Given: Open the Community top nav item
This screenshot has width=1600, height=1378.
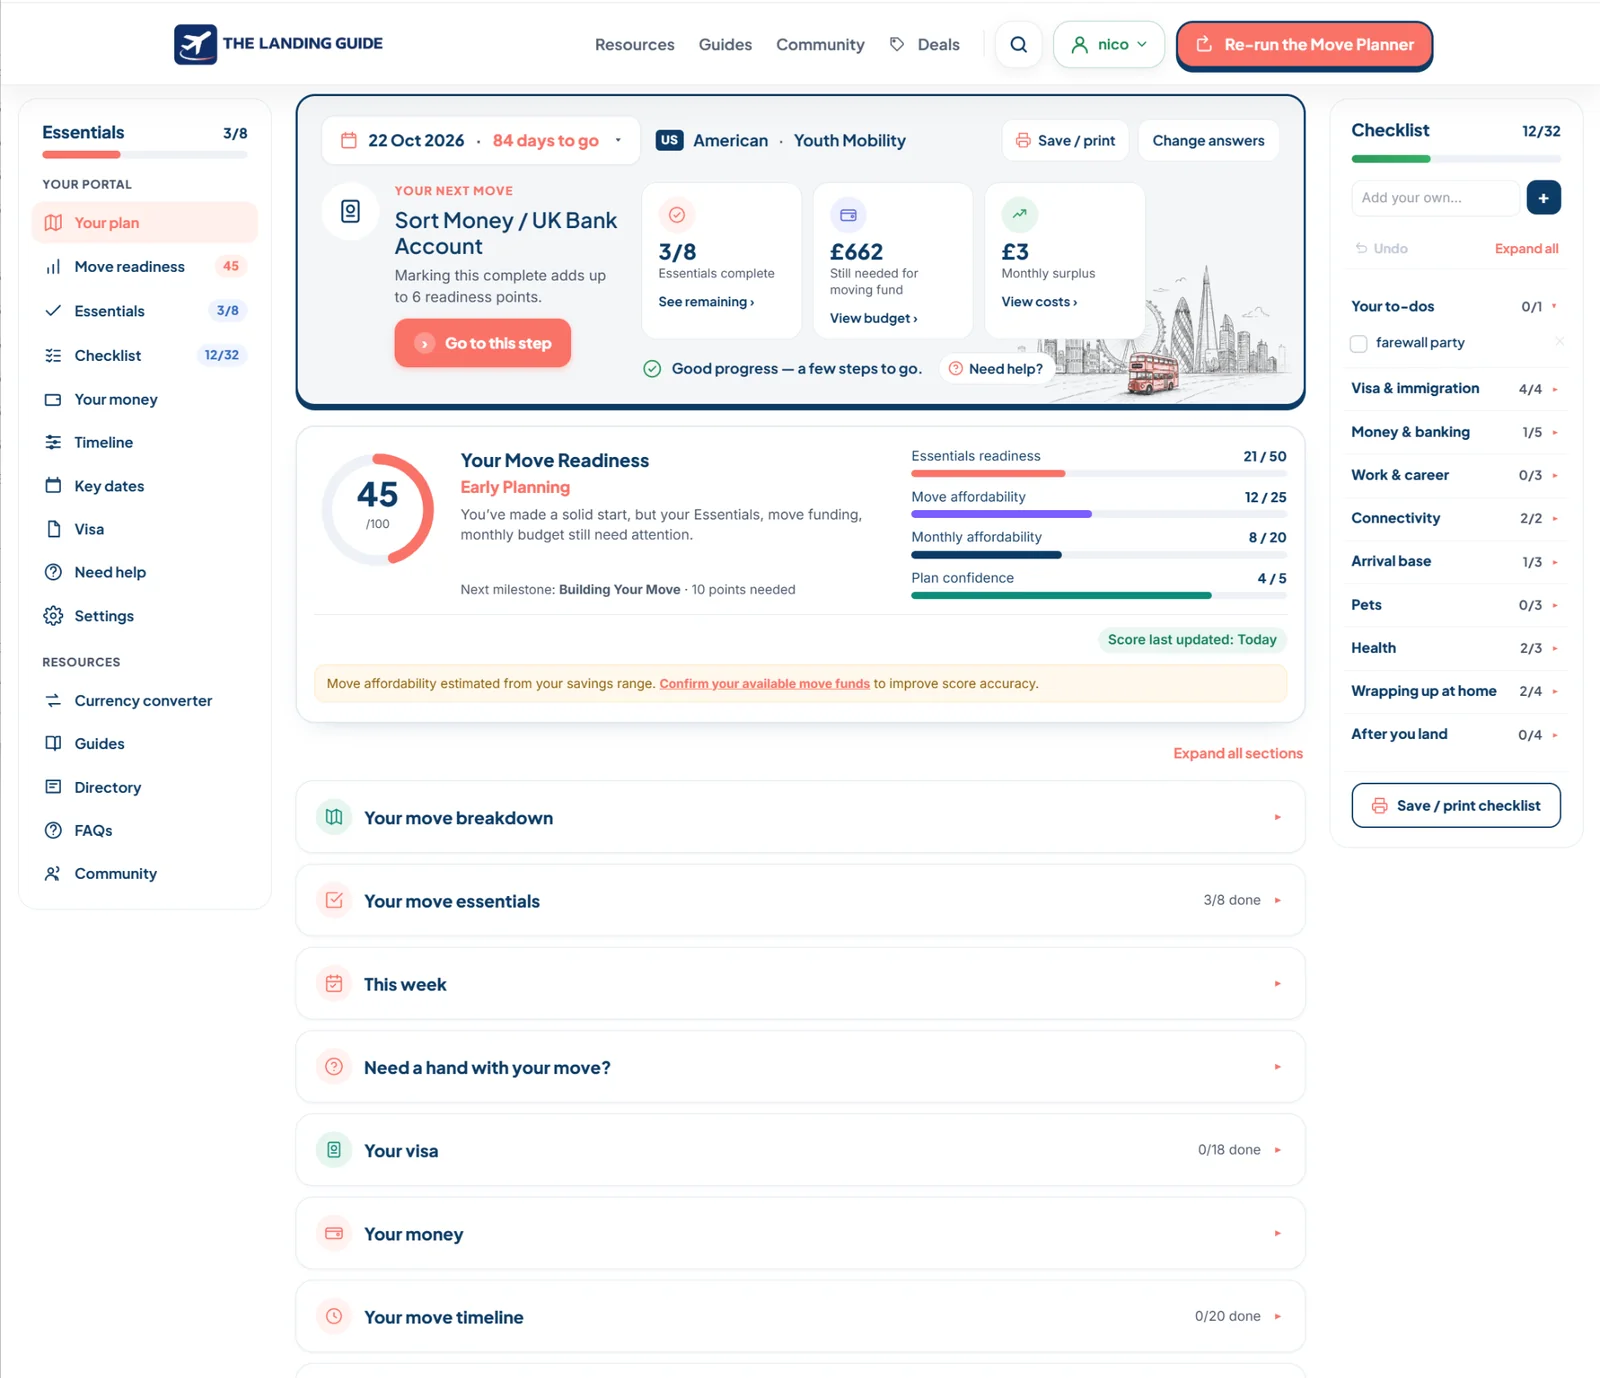Looking at the screenshot, I should [820, 45].
